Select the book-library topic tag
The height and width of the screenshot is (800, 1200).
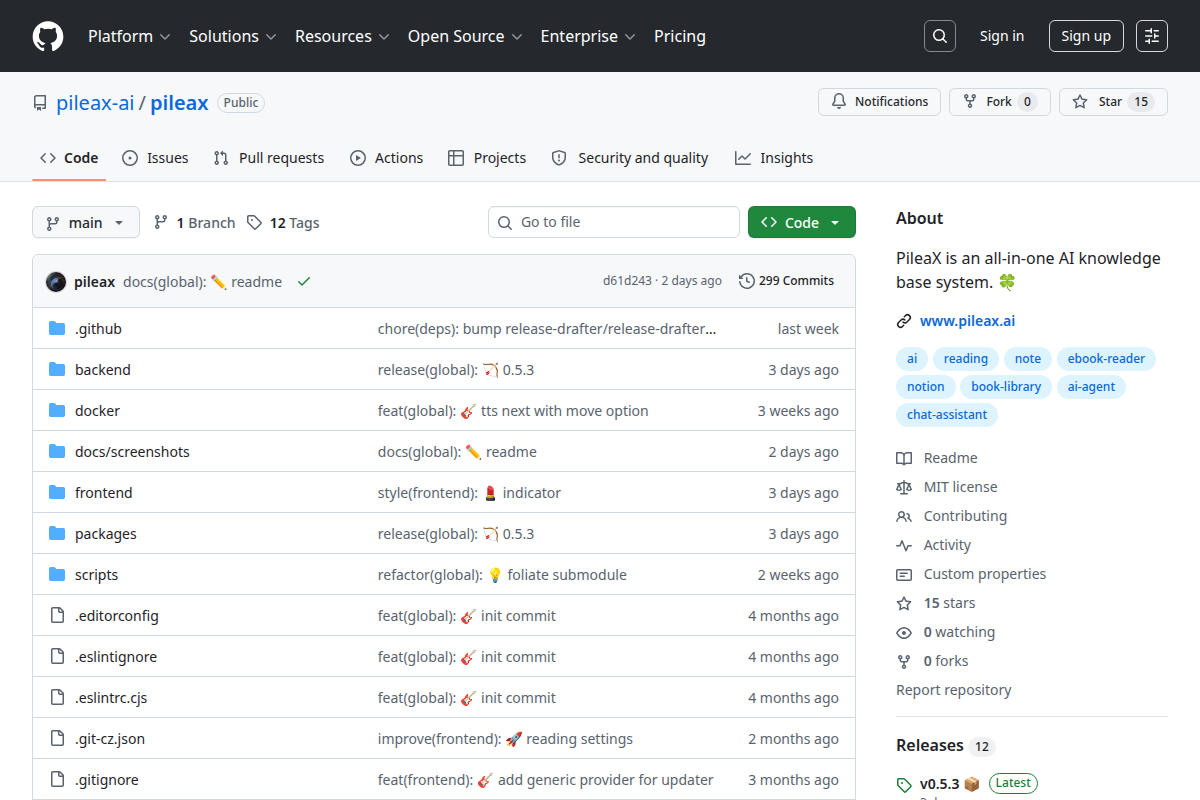point(1006,387)
